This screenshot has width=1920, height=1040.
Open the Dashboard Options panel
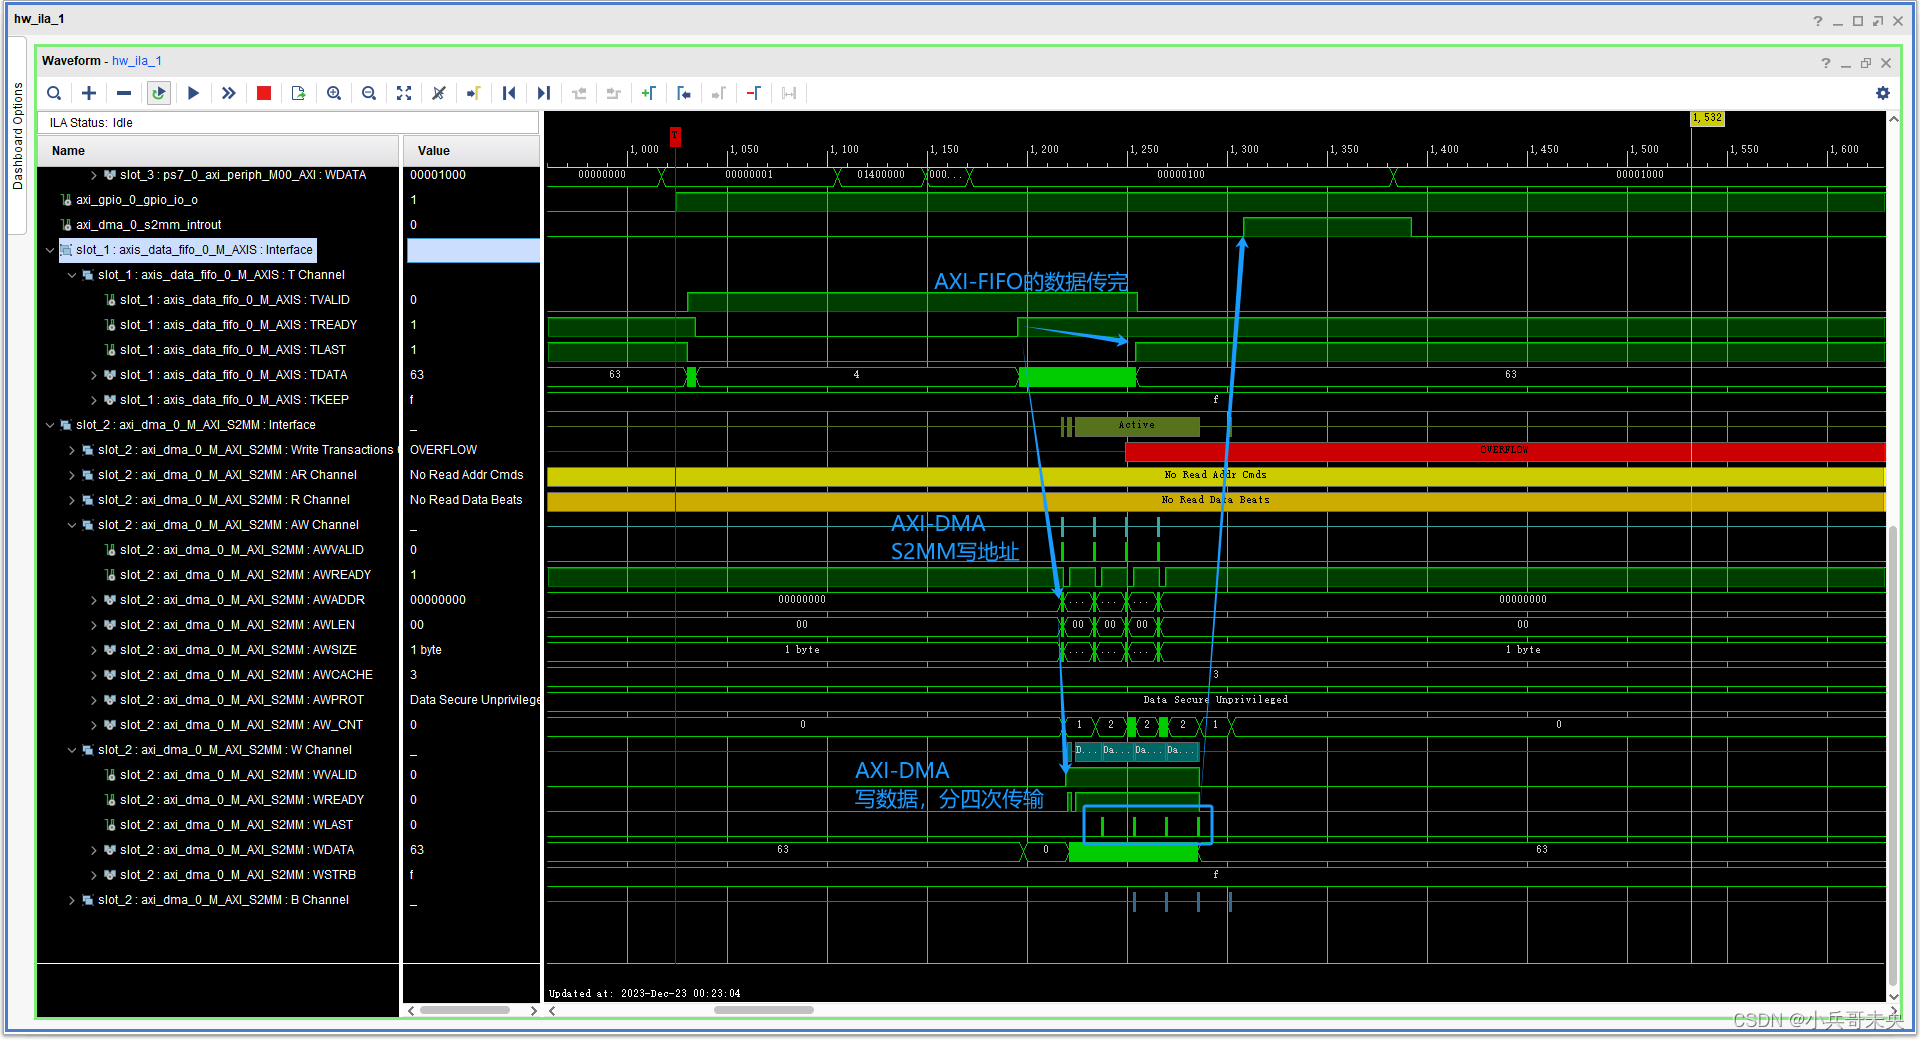click(x=16, y=130)
